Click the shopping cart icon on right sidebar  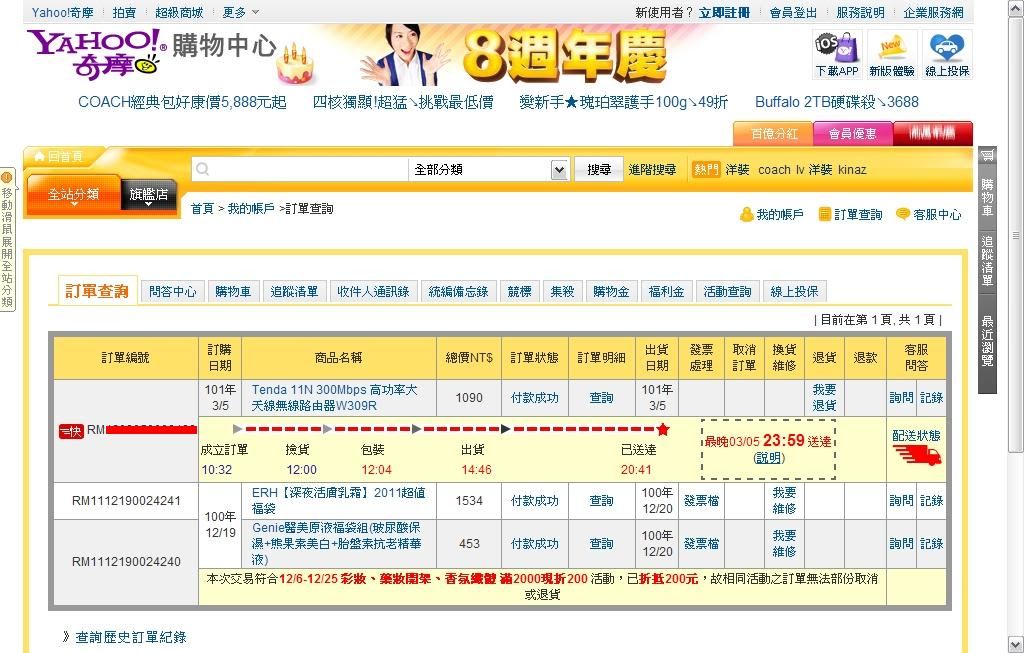987,155
